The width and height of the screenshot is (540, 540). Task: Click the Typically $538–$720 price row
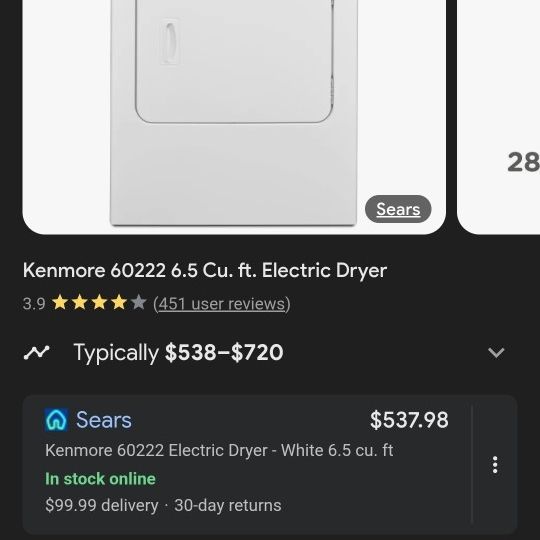point(264,353)
